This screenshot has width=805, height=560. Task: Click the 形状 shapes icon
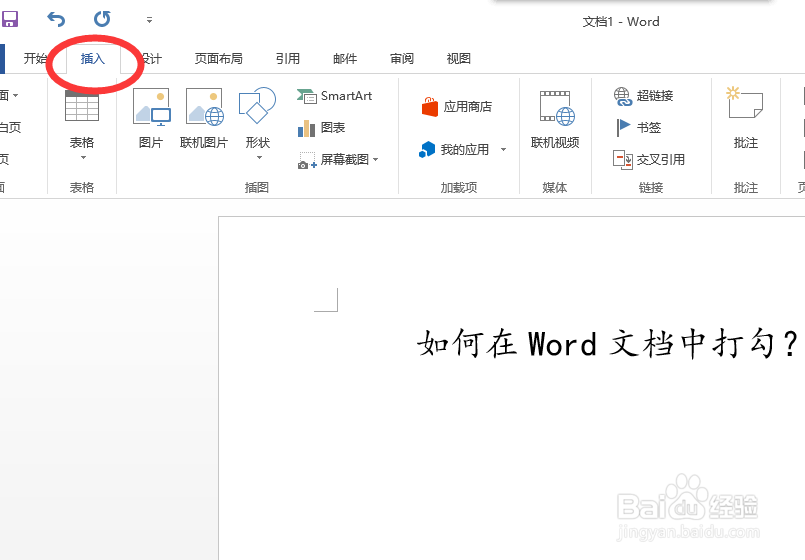point(257,105)
